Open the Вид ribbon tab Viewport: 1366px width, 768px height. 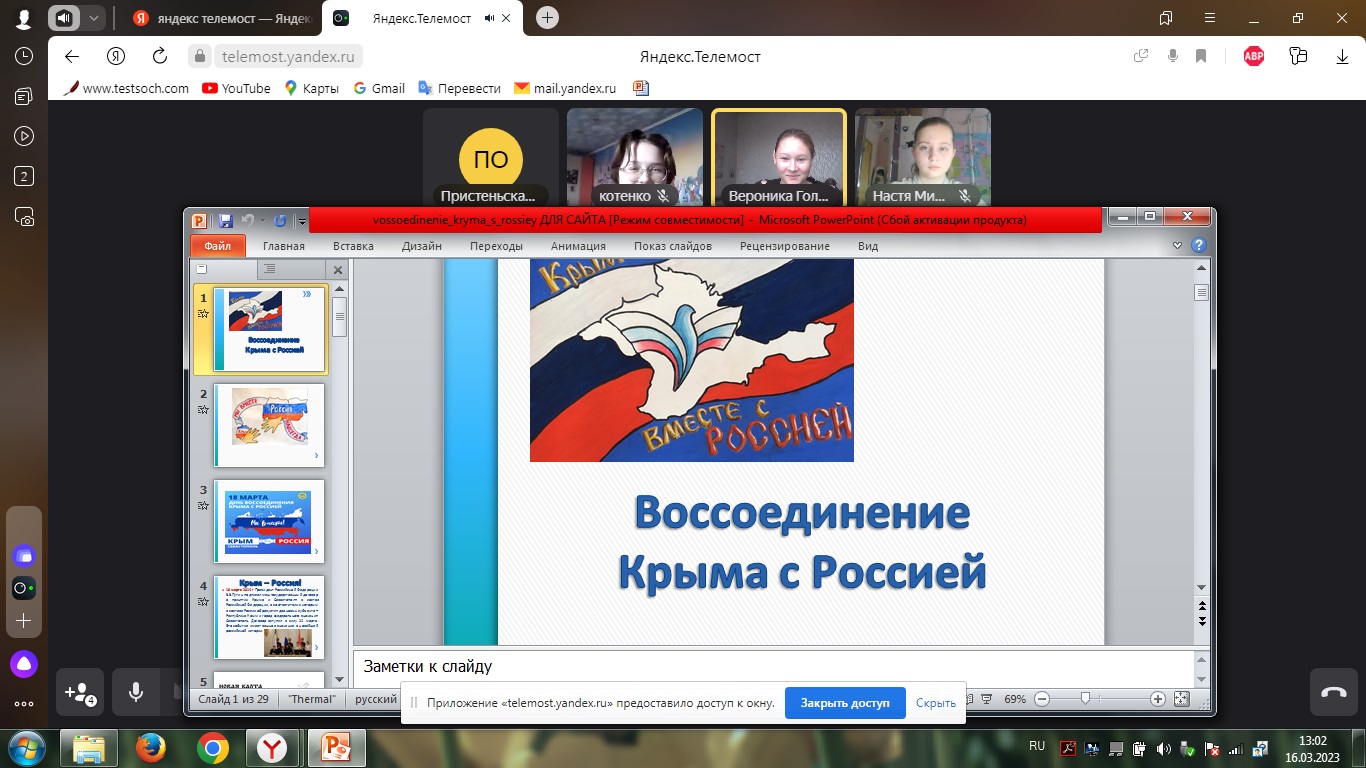(x=868, y=246)
